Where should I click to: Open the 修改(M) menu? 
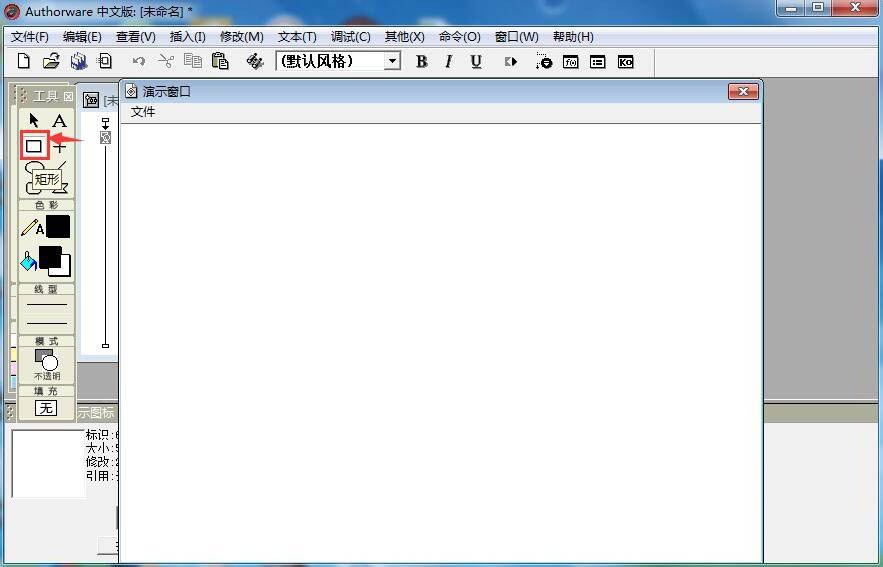242,37
